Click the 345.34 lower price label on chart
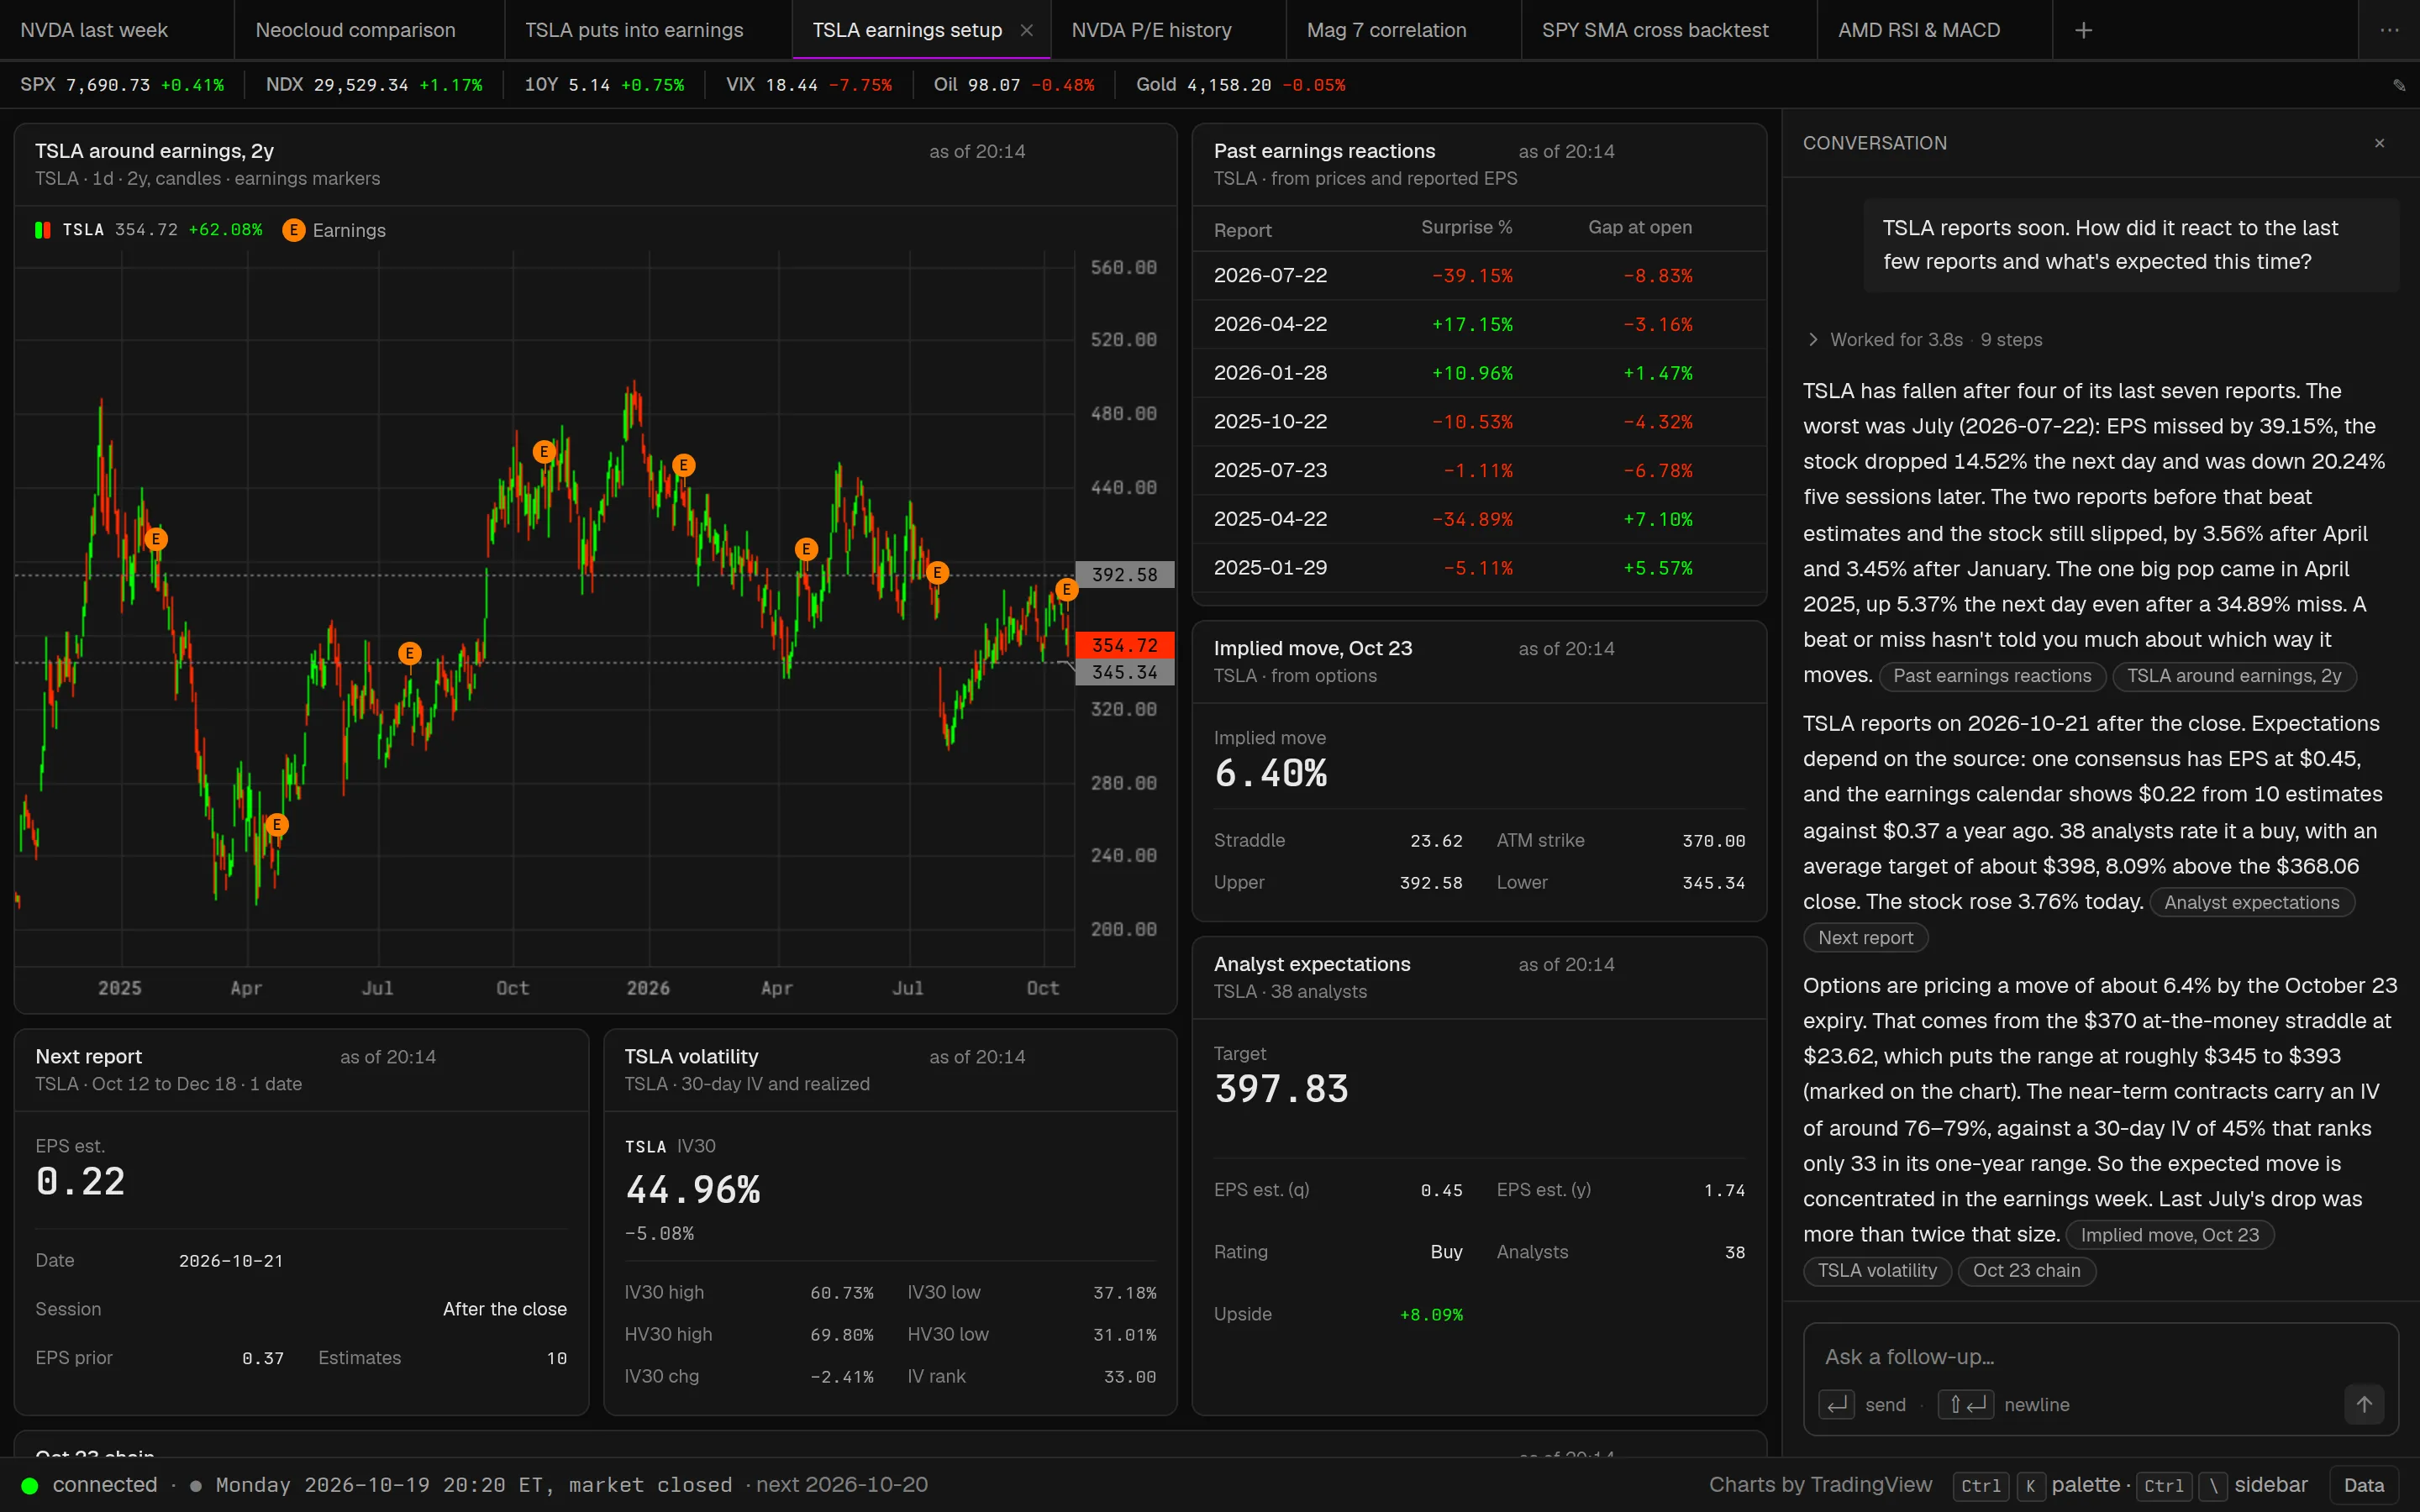Image resolution: width=2420 pixels, height=1512 pixels. [1124, 672]
